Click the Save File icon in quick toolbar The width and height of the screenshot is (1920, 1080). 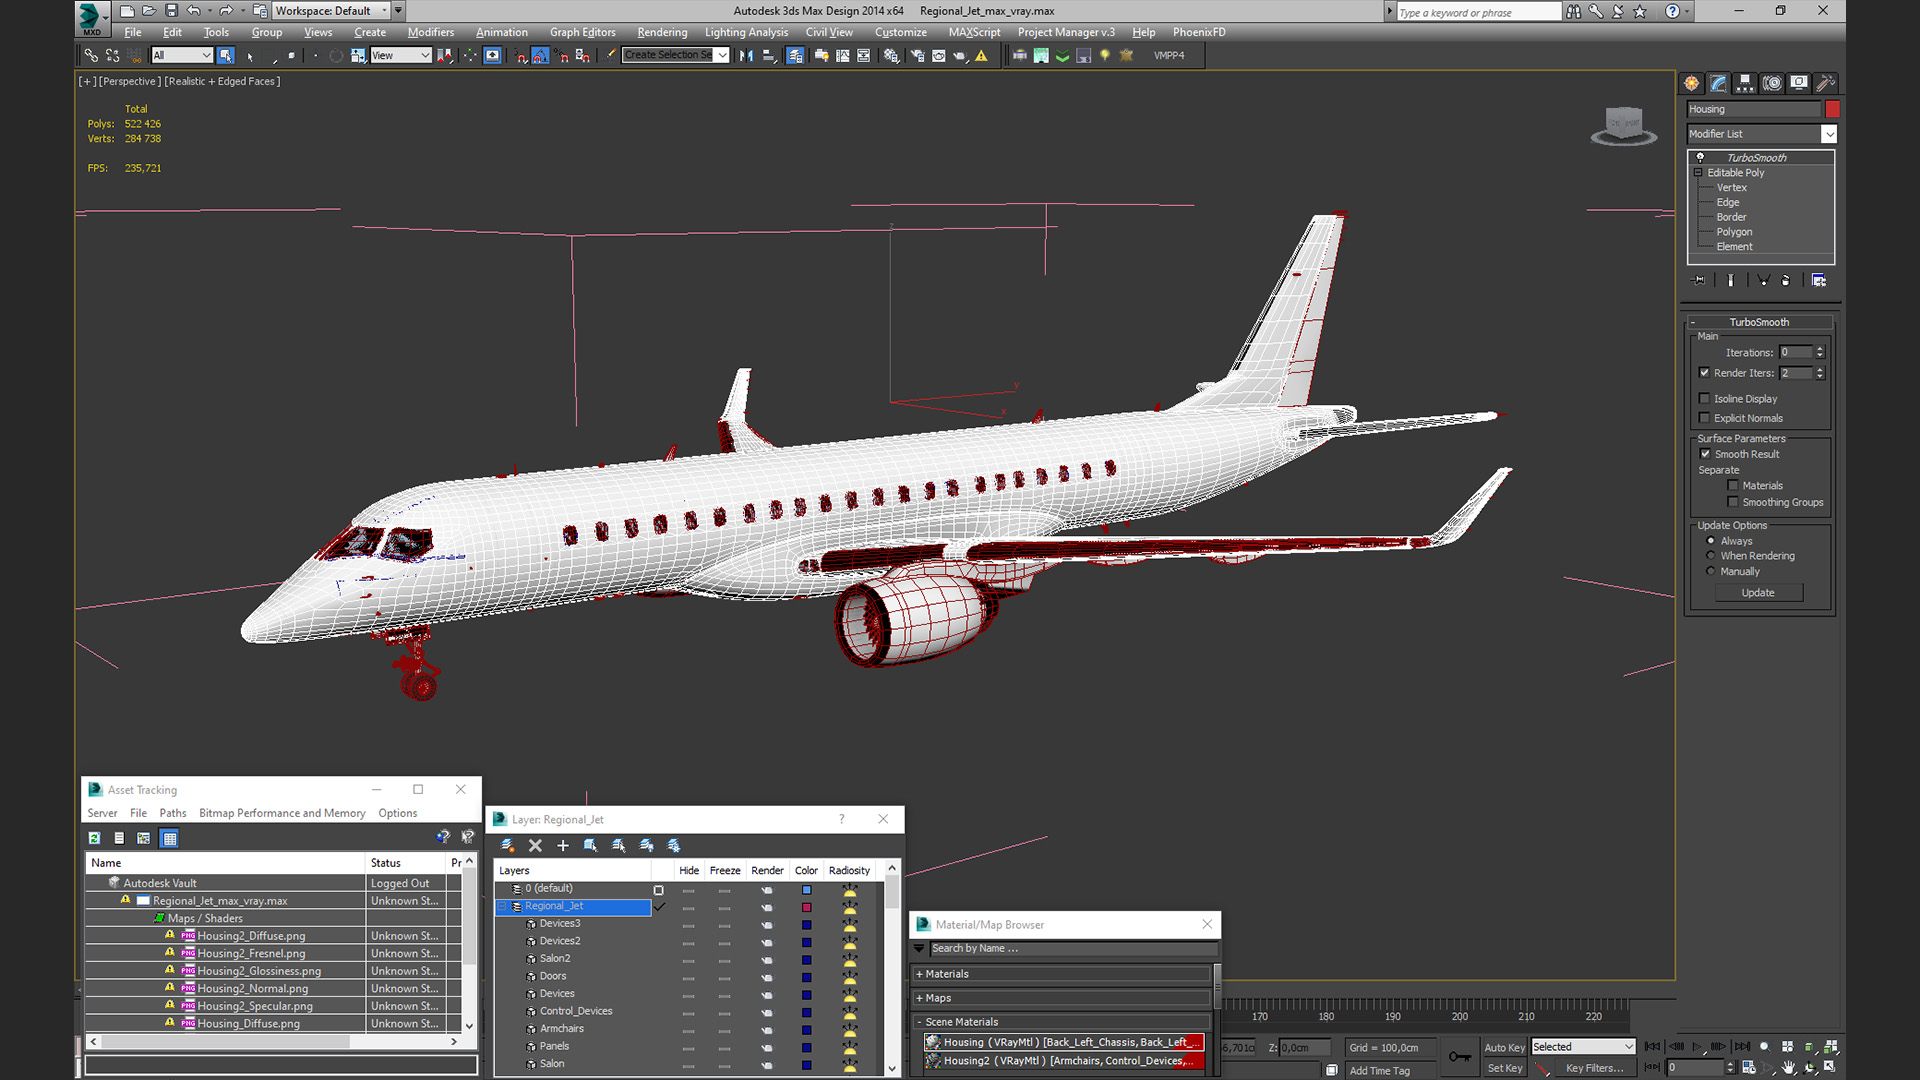pos(171,11)
